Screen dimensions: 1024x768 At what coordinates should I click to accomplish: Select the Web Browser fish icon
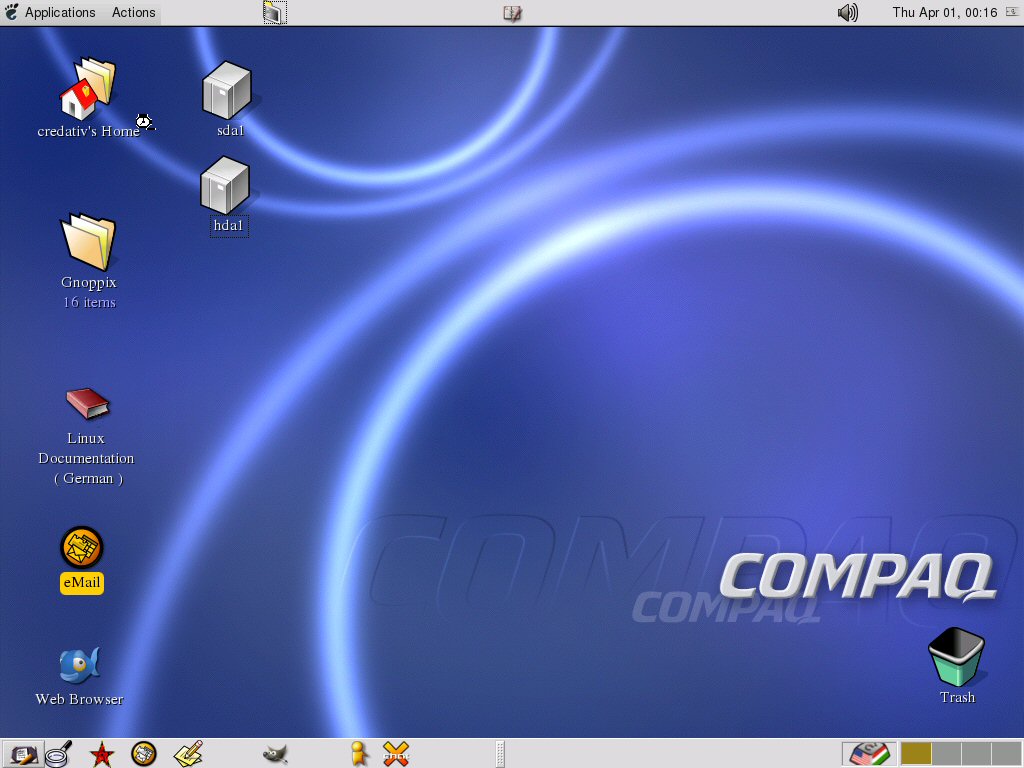coord(79,665)
